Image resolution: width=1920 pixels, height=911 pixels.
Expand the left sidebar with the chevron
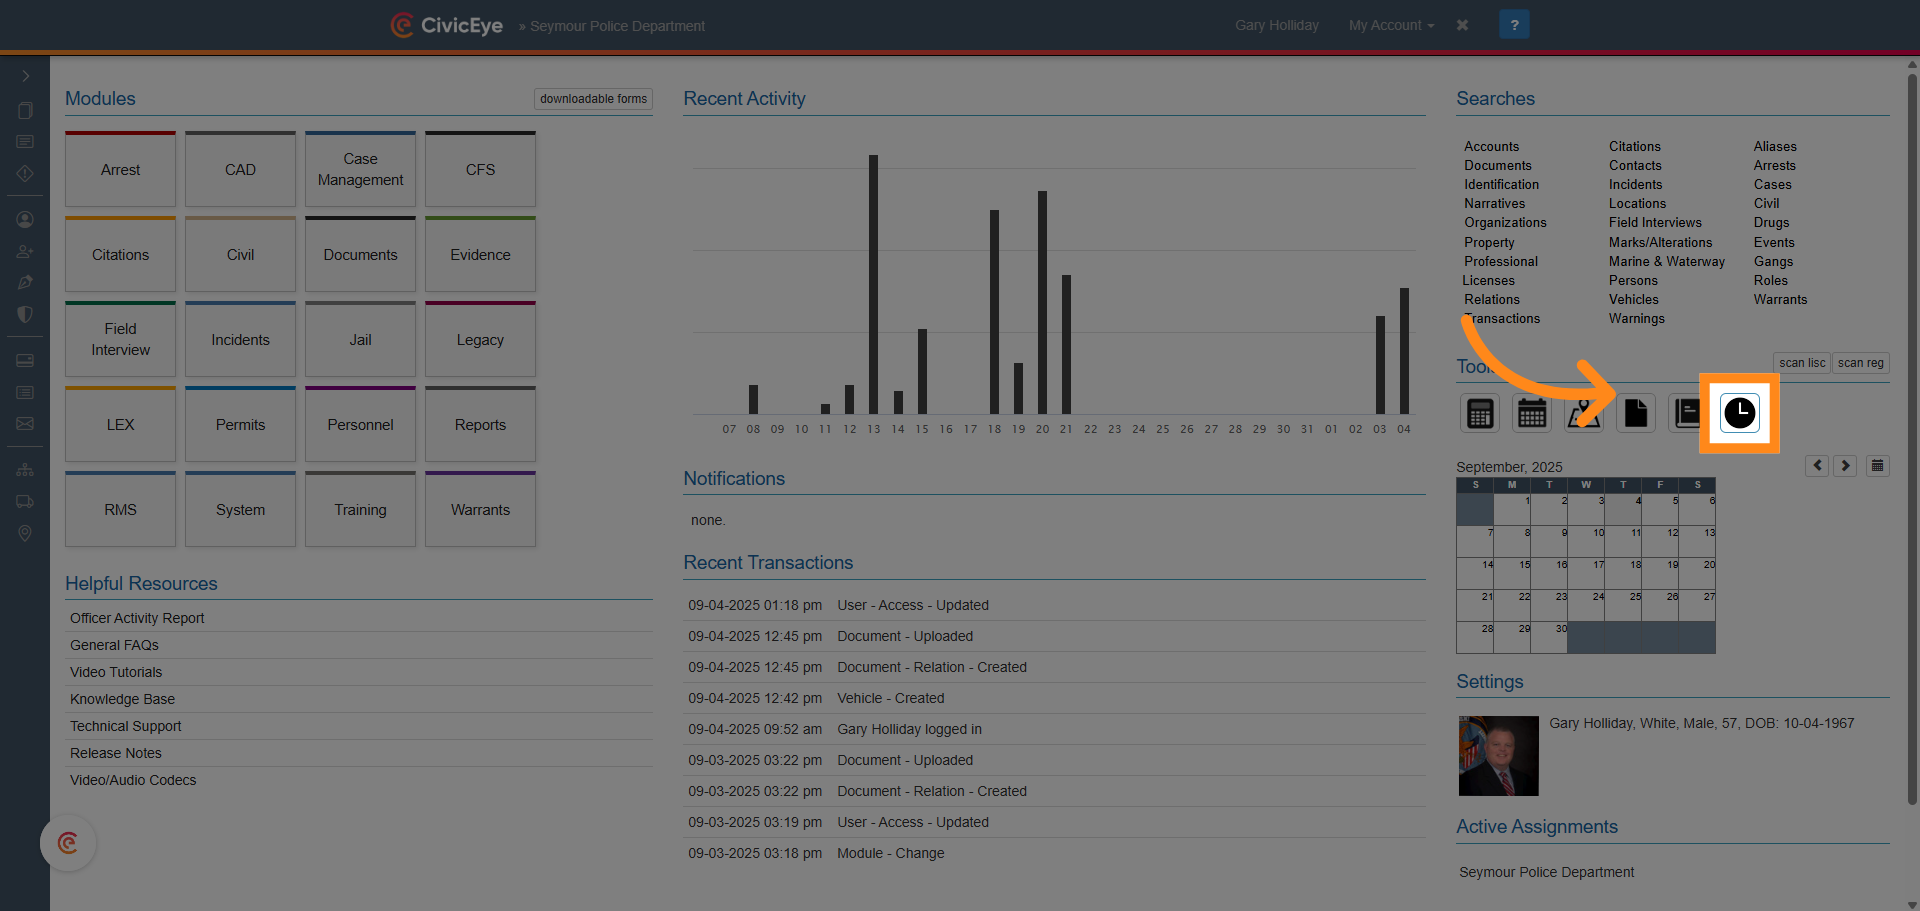coord(25,76)
